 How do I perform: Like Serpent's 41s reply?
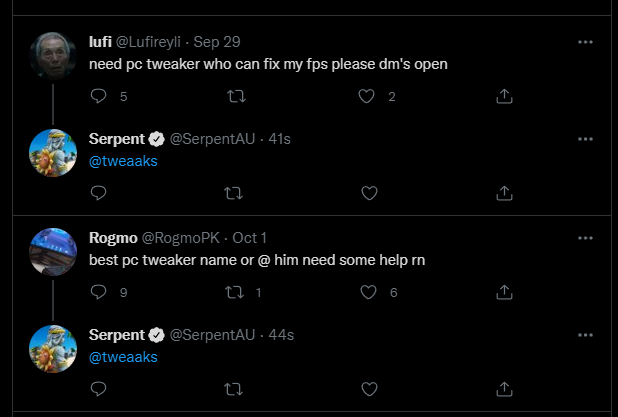tap(368, 193)
